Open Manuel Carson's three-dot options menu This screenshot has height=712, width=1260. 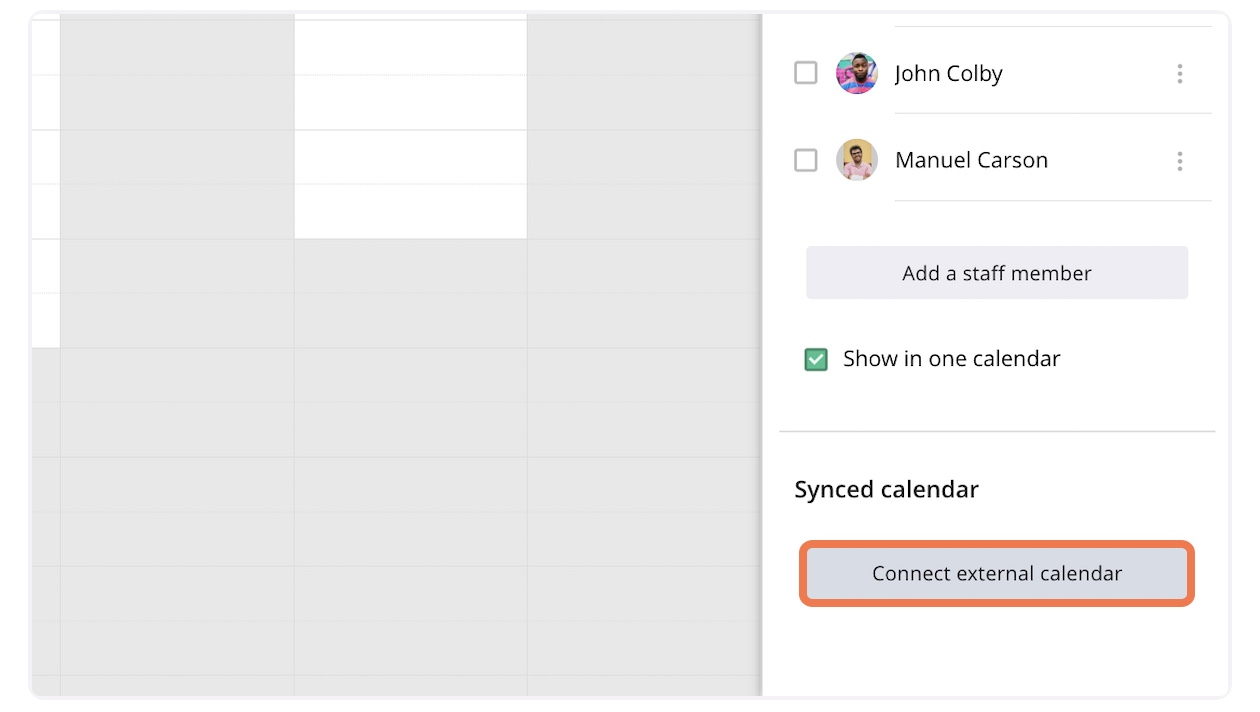(1180, 161)
